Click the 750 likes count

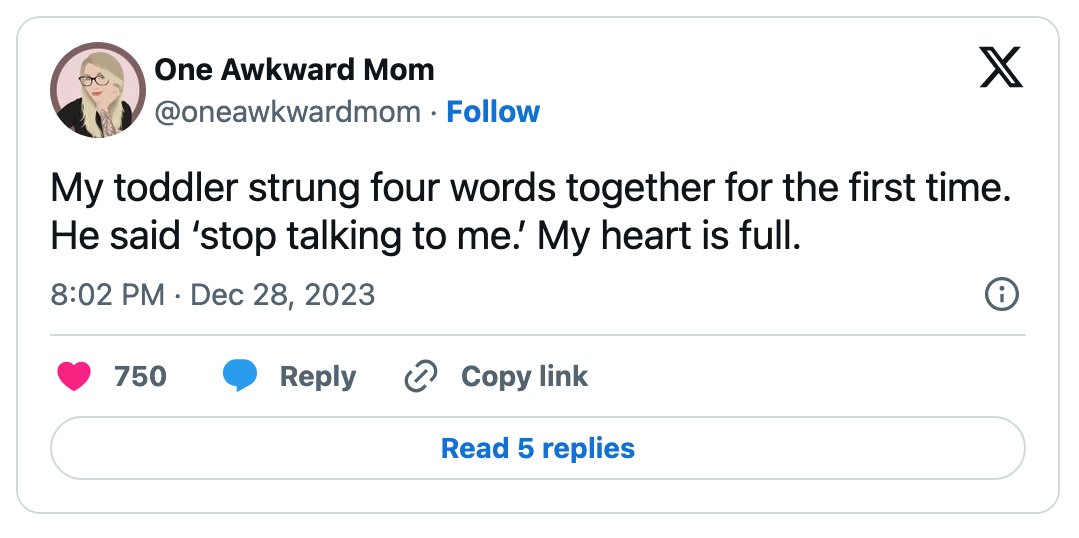(x=140, y=376)
